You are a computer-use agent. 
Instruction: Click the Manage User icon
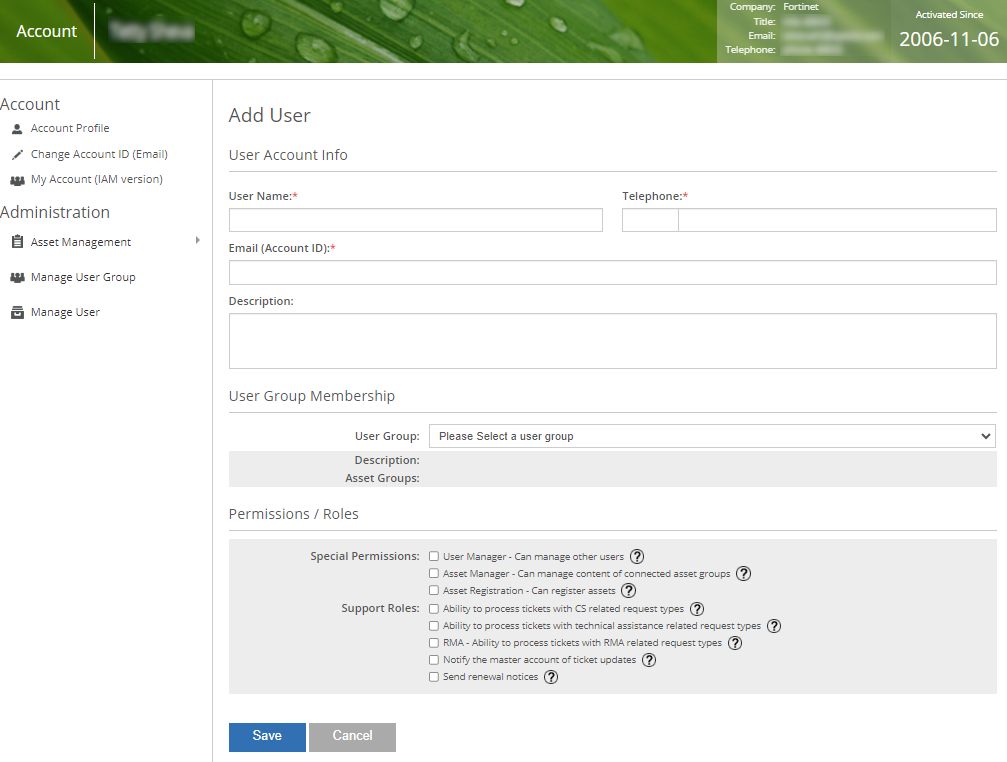(16, 312)
